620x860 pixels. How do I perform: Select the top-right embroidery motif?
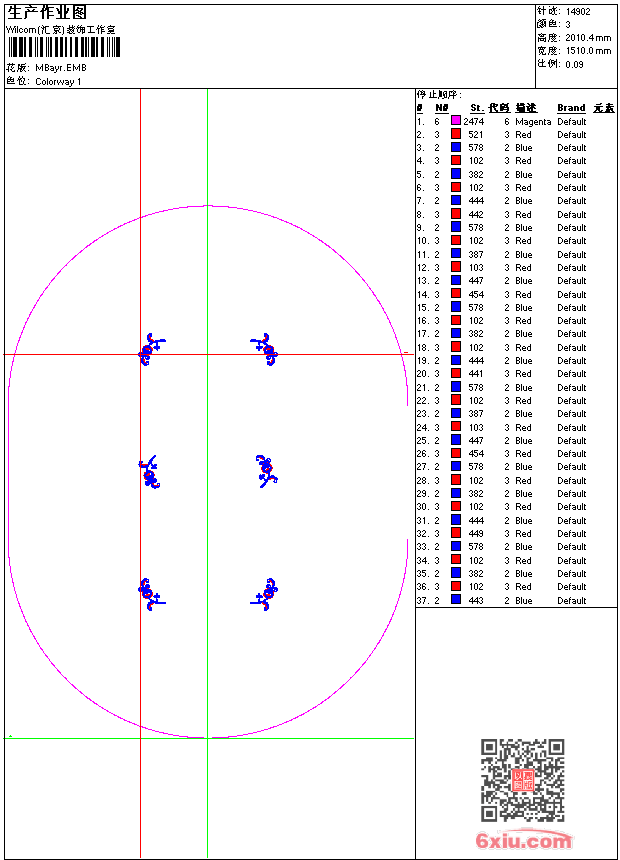265,348
